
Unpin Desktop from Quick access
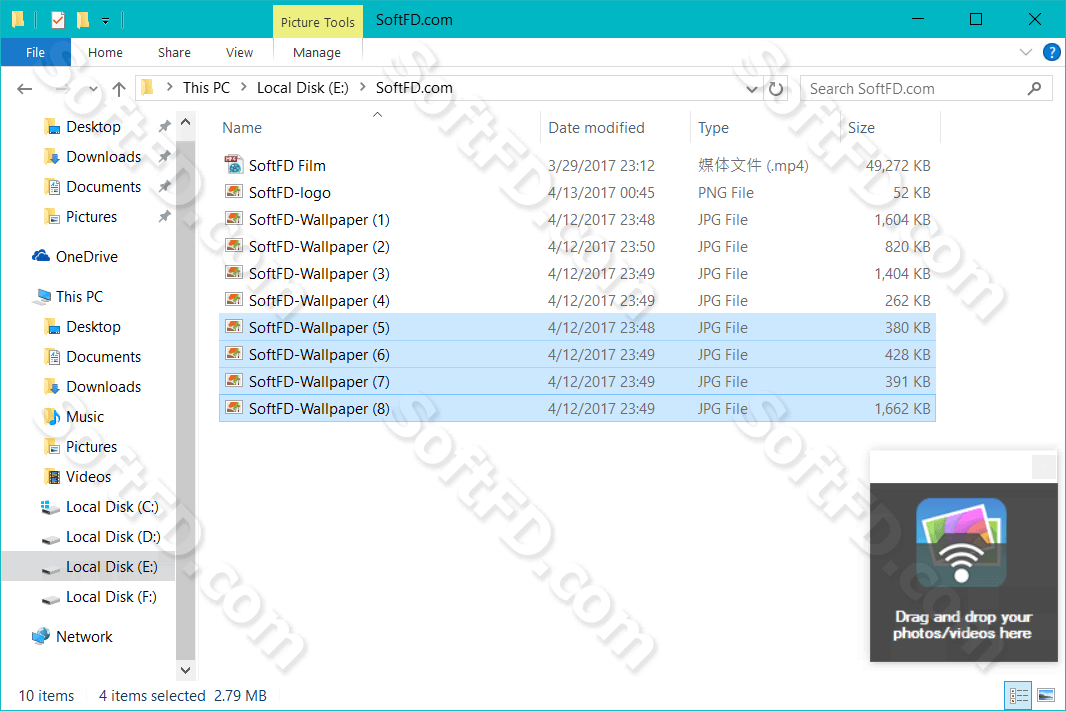pyautogui.click(x=164, y=126)
